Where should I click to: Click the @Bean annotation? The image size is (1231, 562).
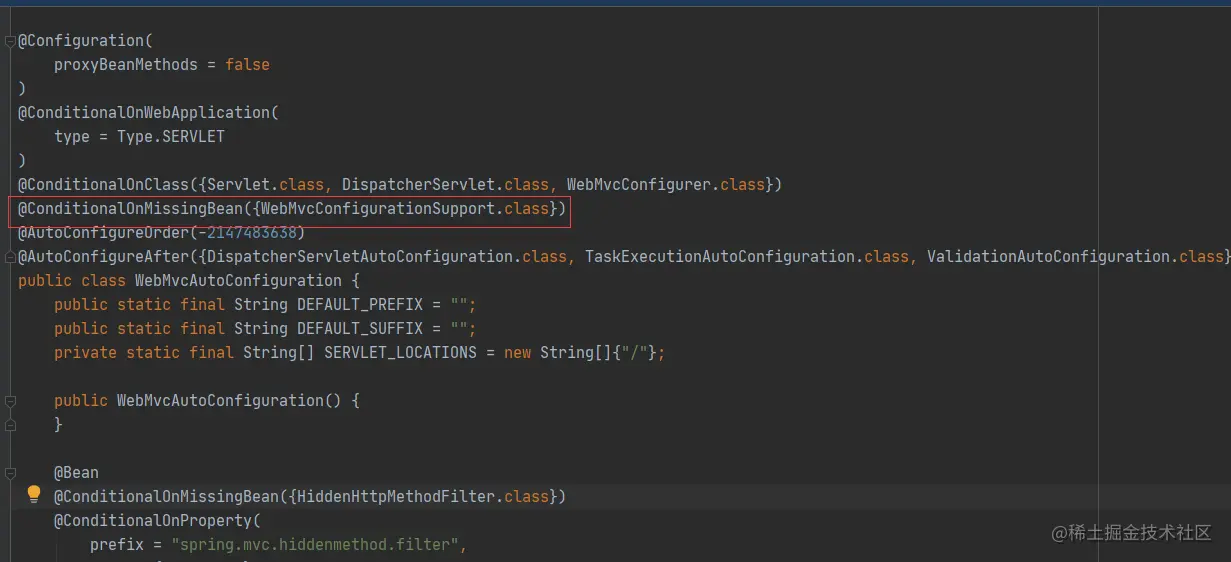(76, 473)
